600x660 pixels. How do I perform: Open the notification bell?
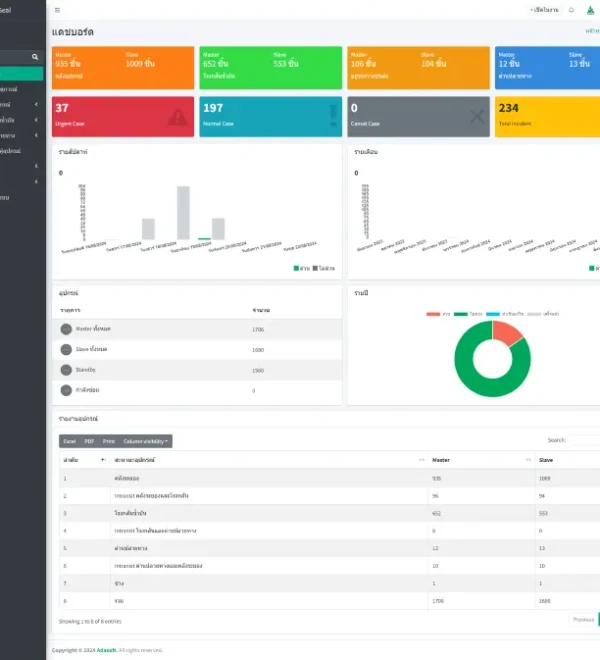(x=571, y=10)
